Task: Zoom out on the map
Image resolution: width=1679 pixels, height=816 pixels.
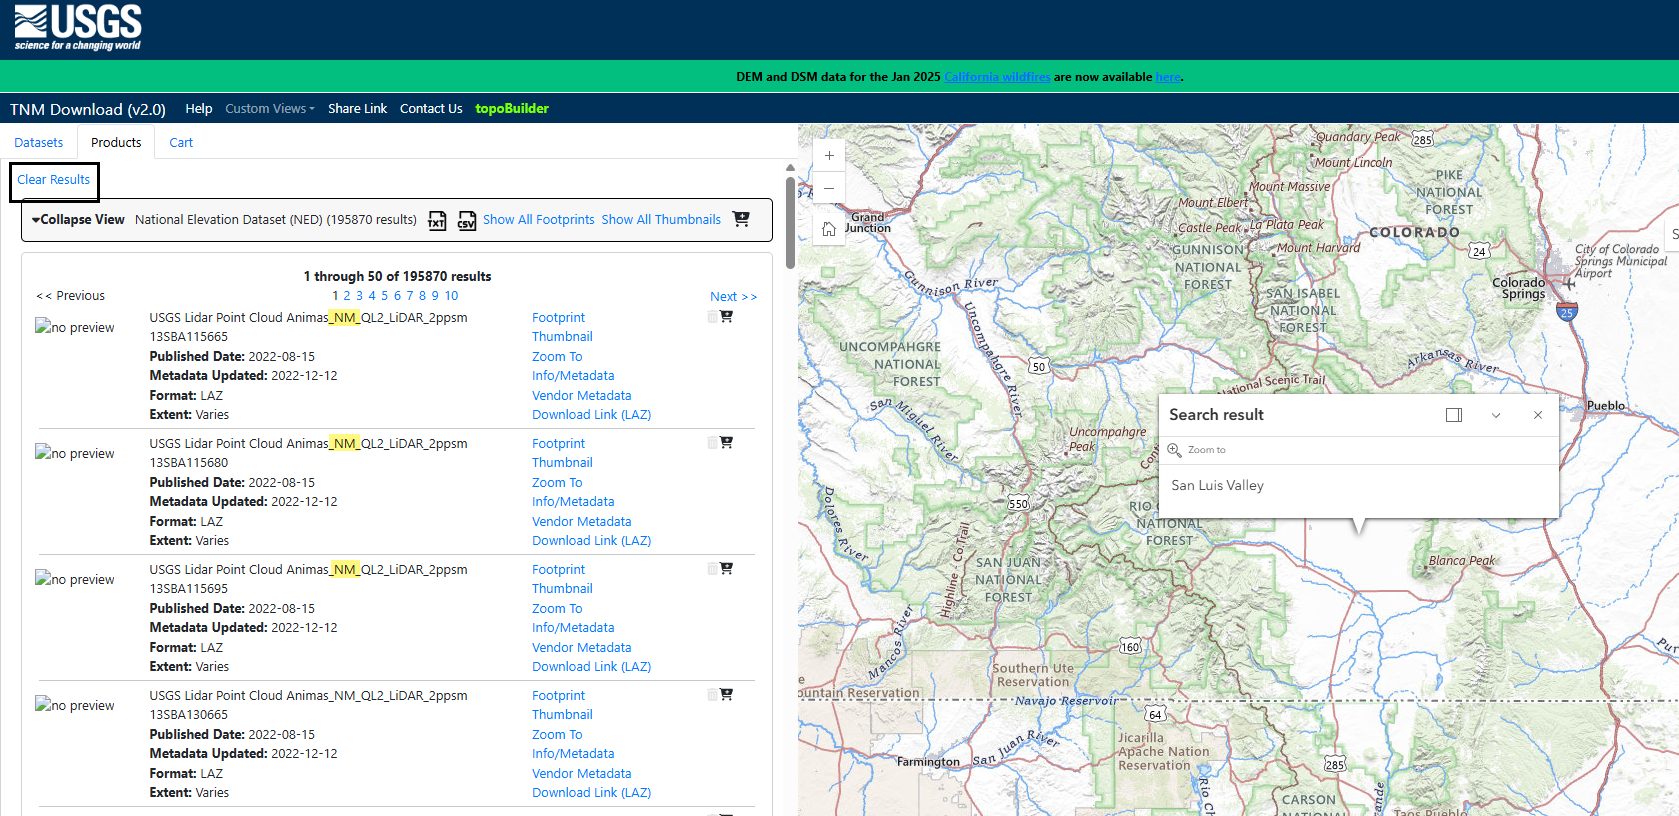Action: 829,188
